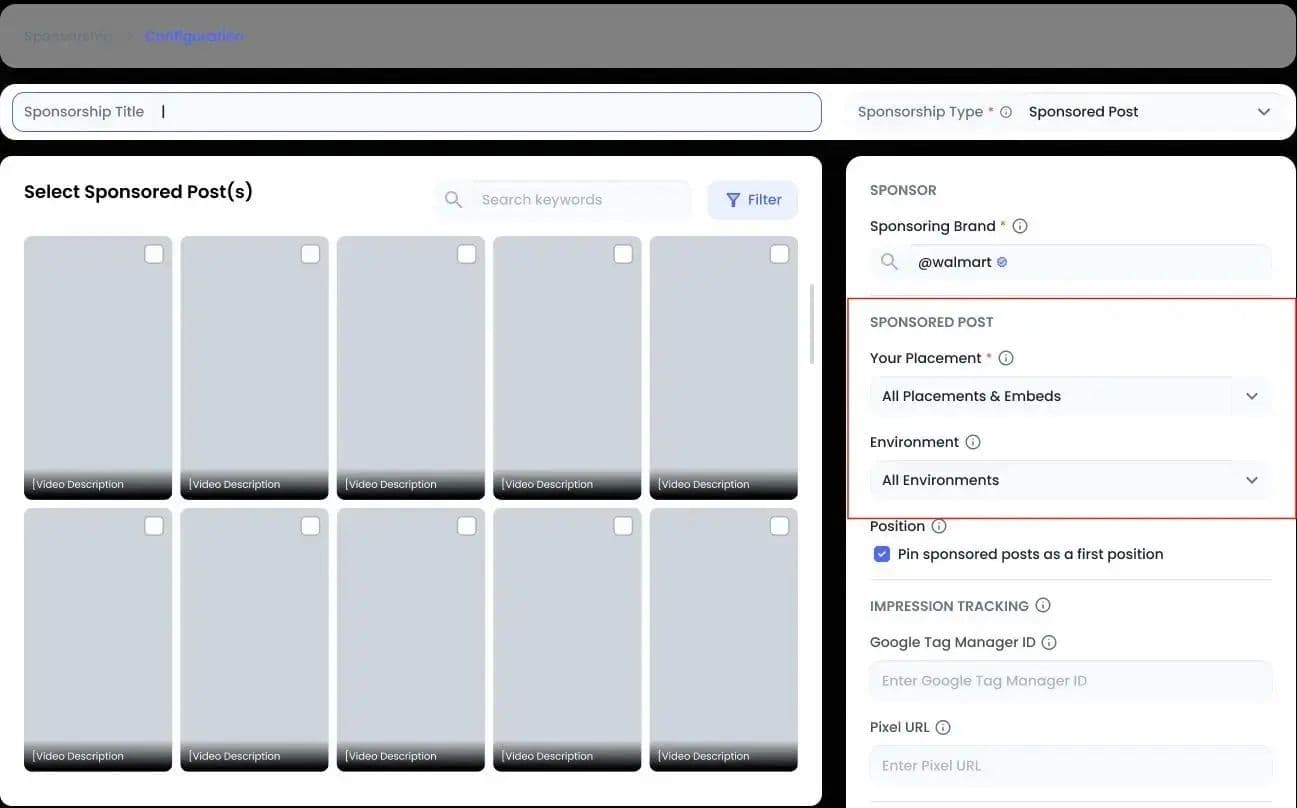Click the info icon beside Environment label
The image size is (1297, 808).
coord(973,442)
